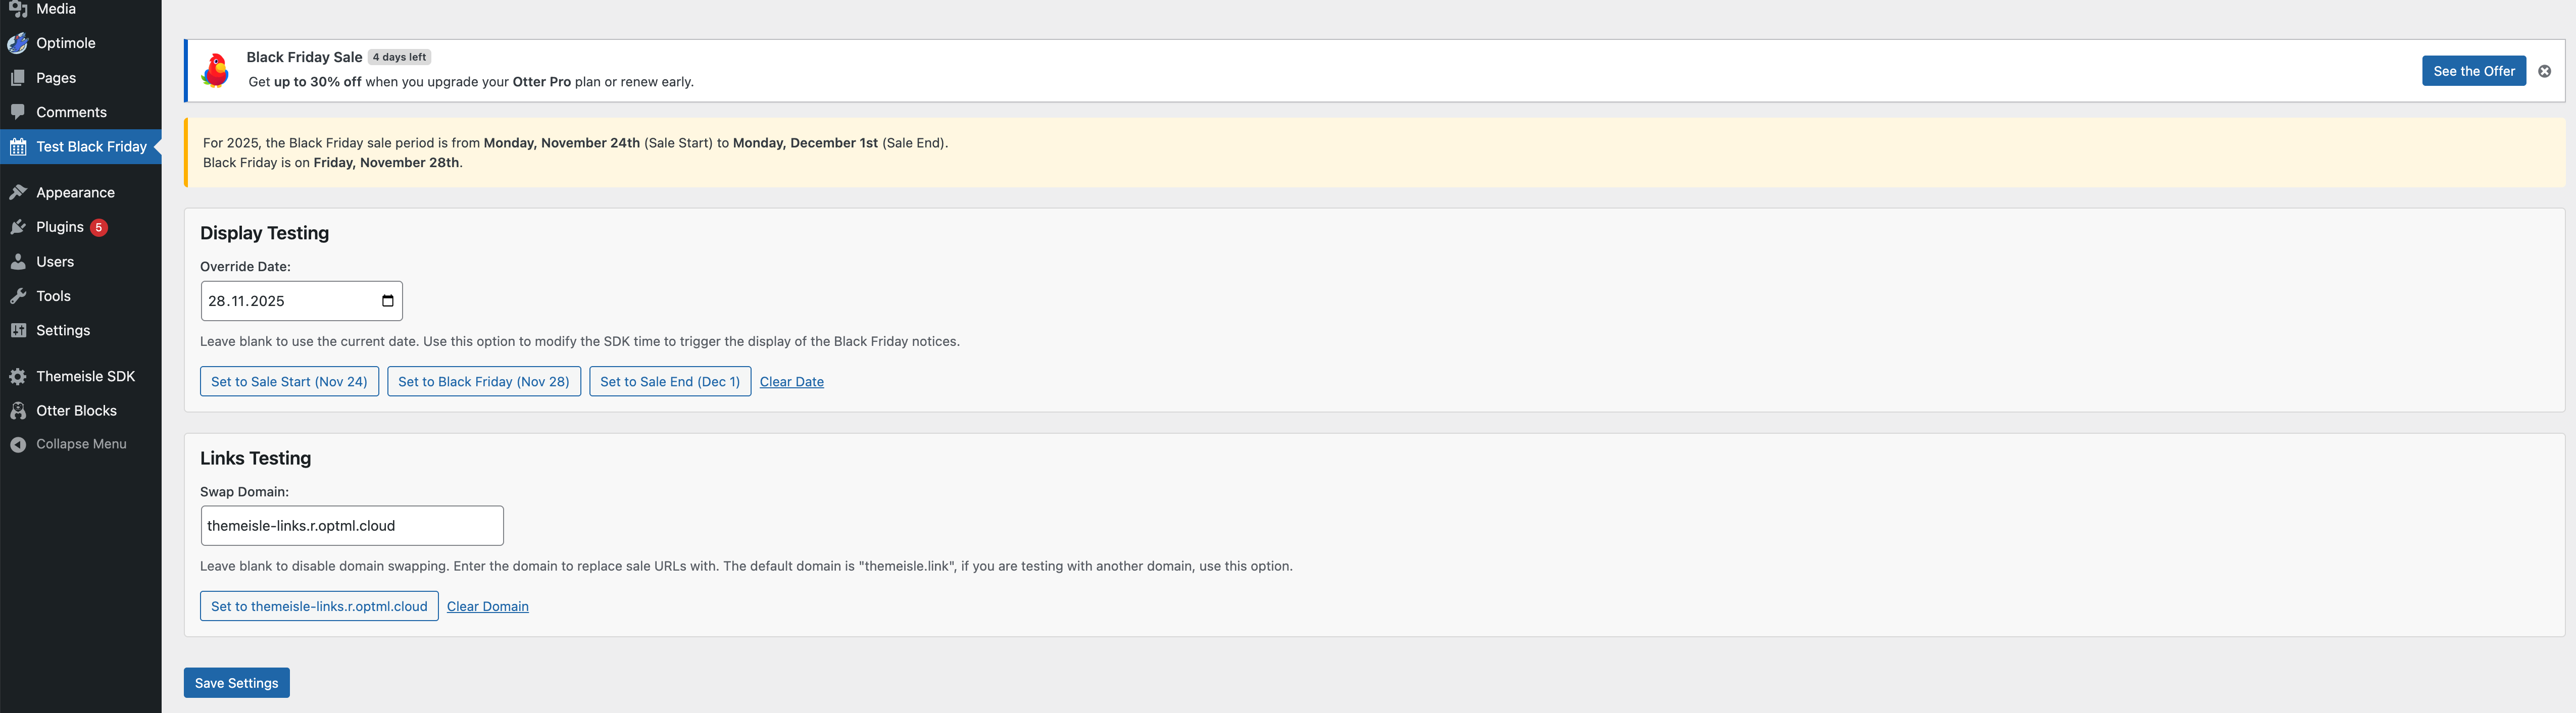The width and height of the screenshot is (2576, 713).
Task: Click the Clear Date link
Action: (x=792, y=382)
